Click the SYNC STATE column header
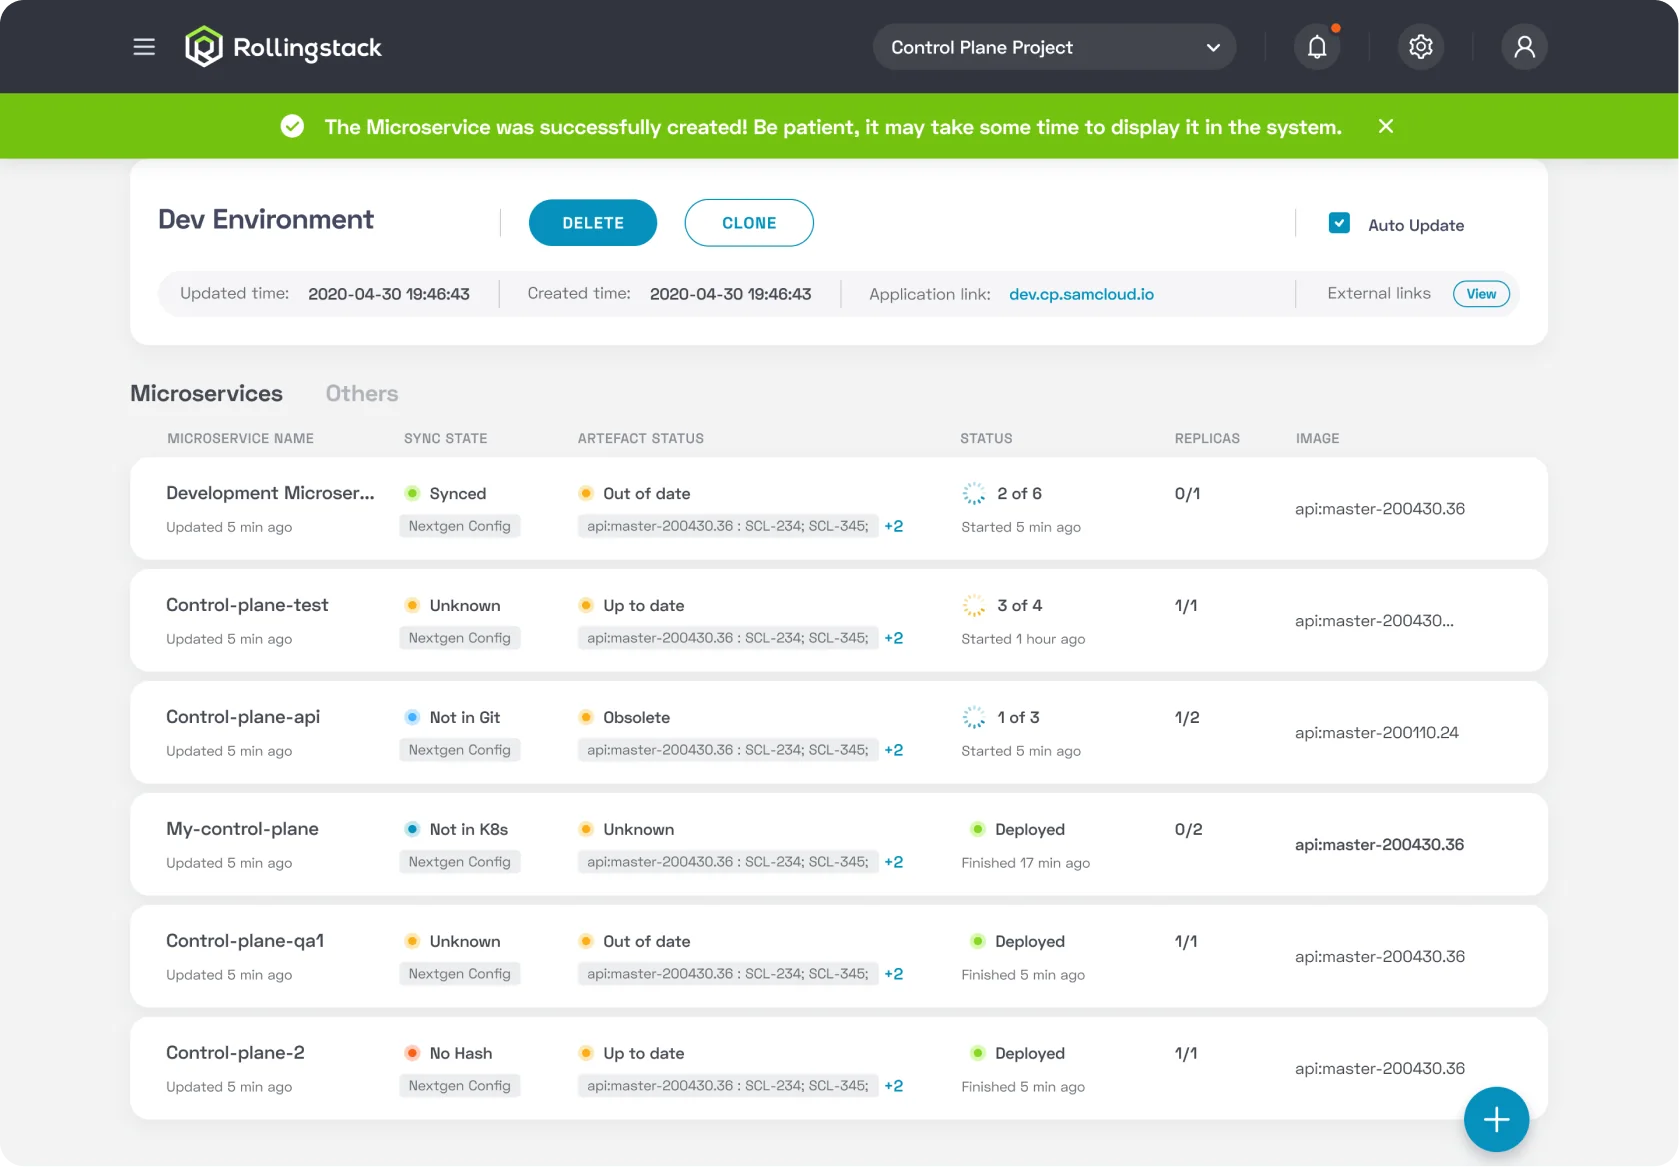Viewport: 1679px width, 1167px height. point(446,438)
